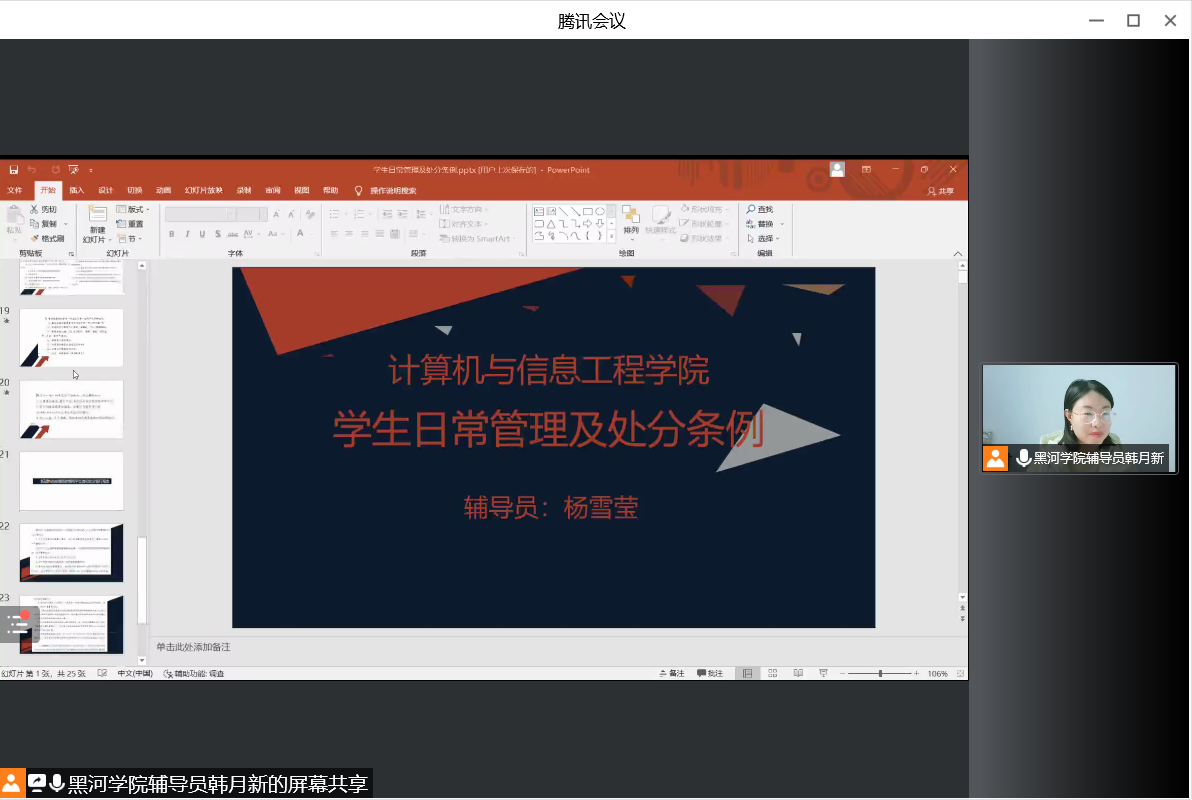Collapse the ribbon with the chevron arrow
Viewport: 1192px width, 800px height.
coord(958,254)
